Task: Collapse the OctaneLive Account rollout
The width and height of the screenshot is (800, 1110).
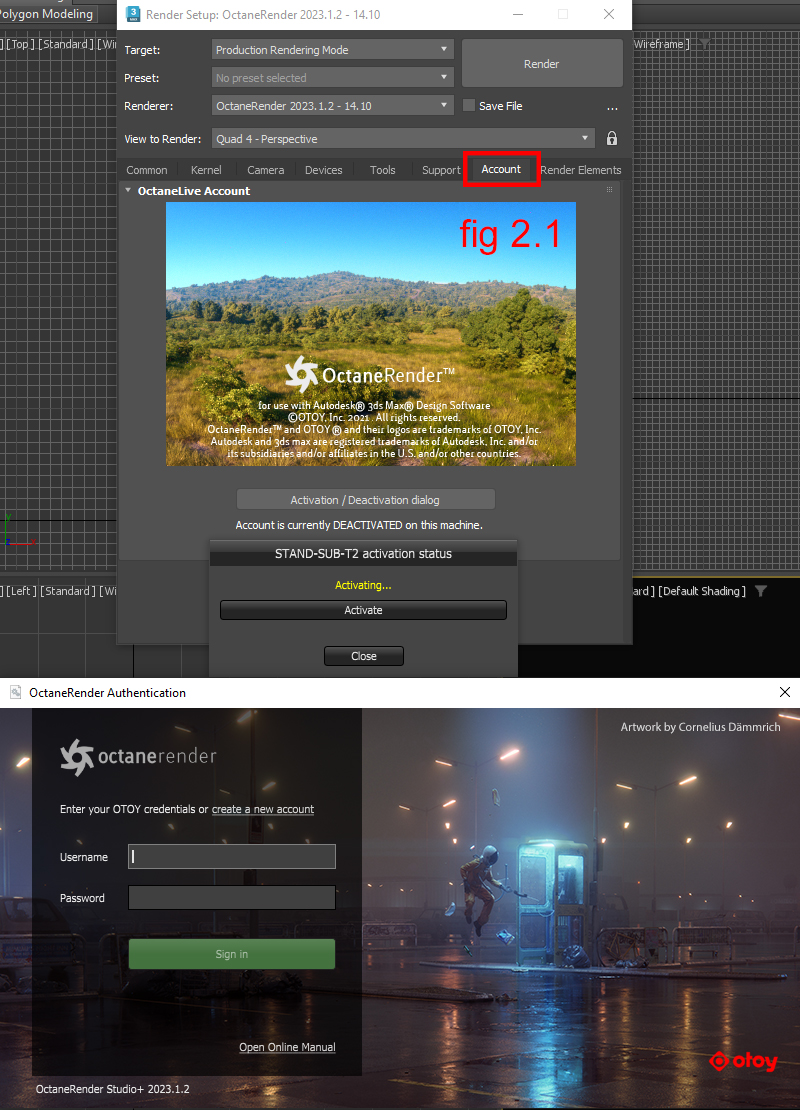Action: [x=128, y=190]
